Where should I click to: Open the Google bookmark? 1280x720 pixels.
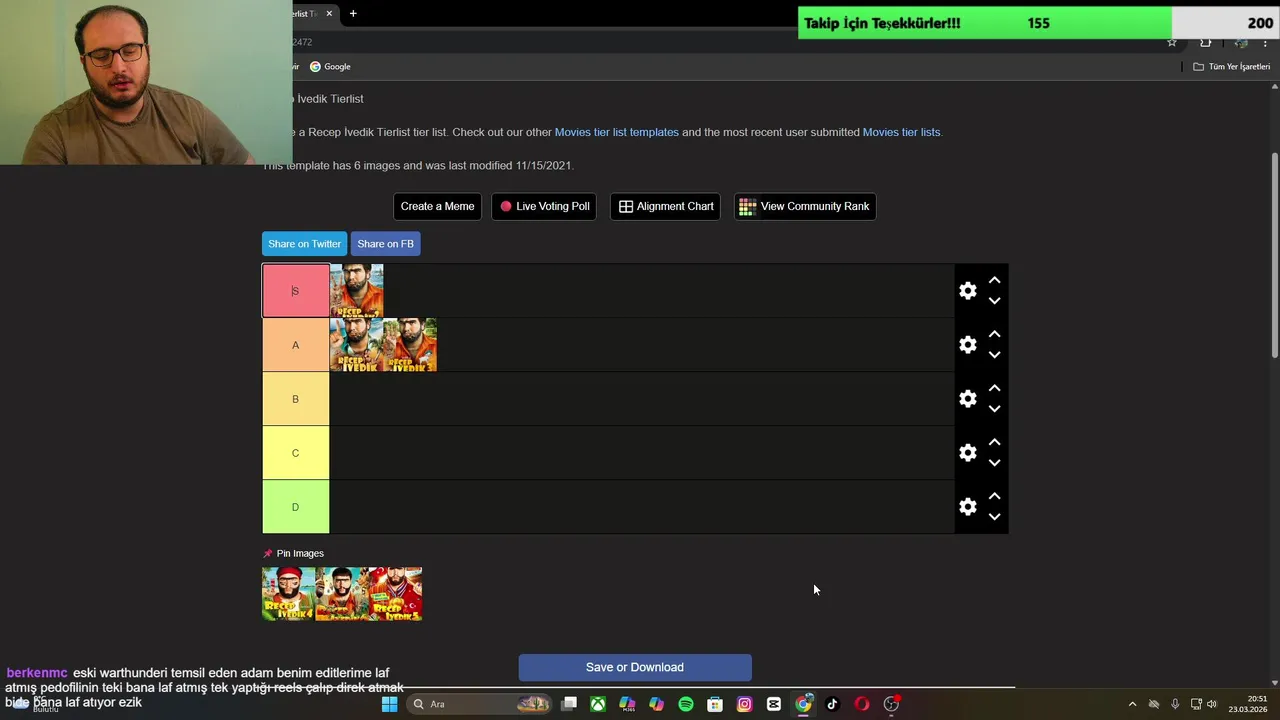(x=330, y=67)
